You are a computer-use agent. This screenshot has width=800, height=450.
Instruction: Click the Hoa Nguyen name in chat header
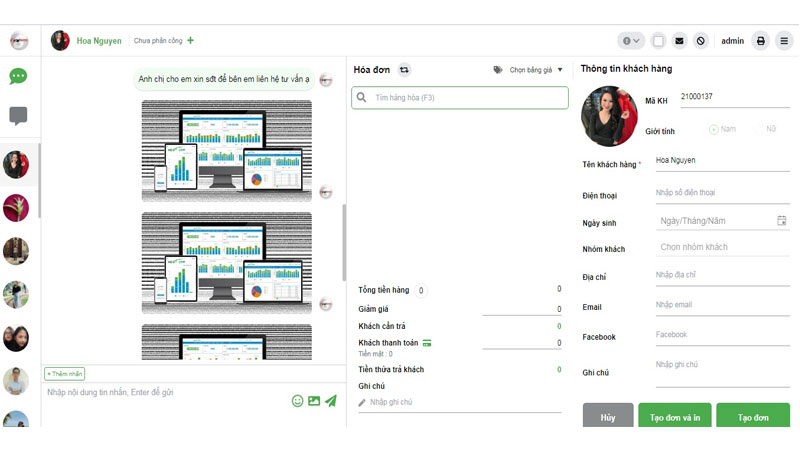point(99,41)
